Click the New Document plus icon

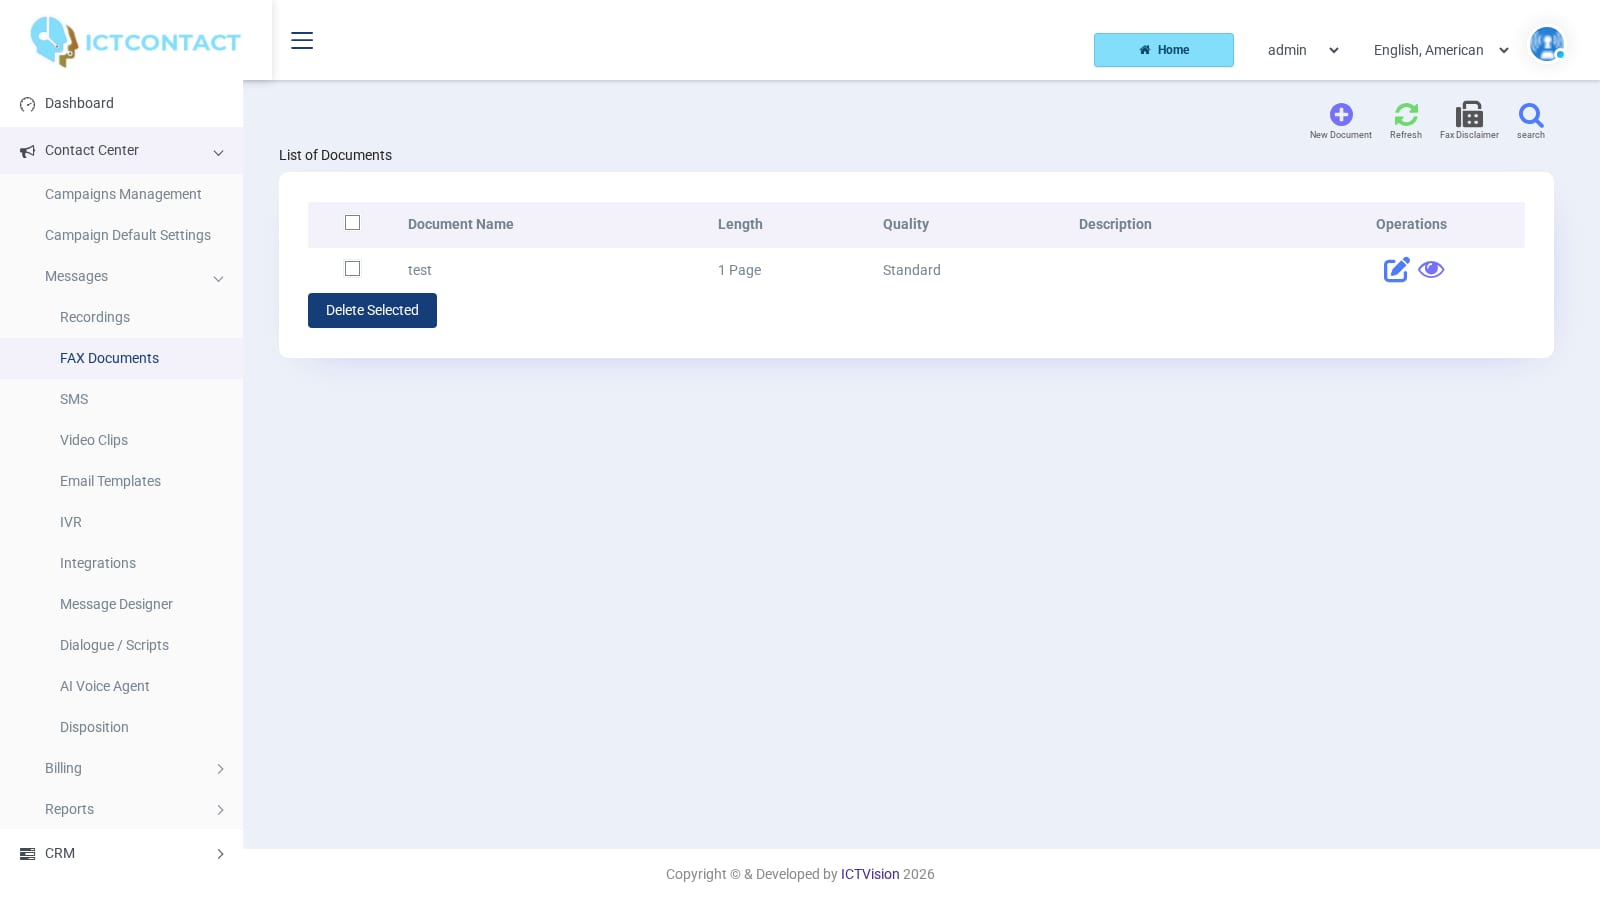(x=1341, y=114)
